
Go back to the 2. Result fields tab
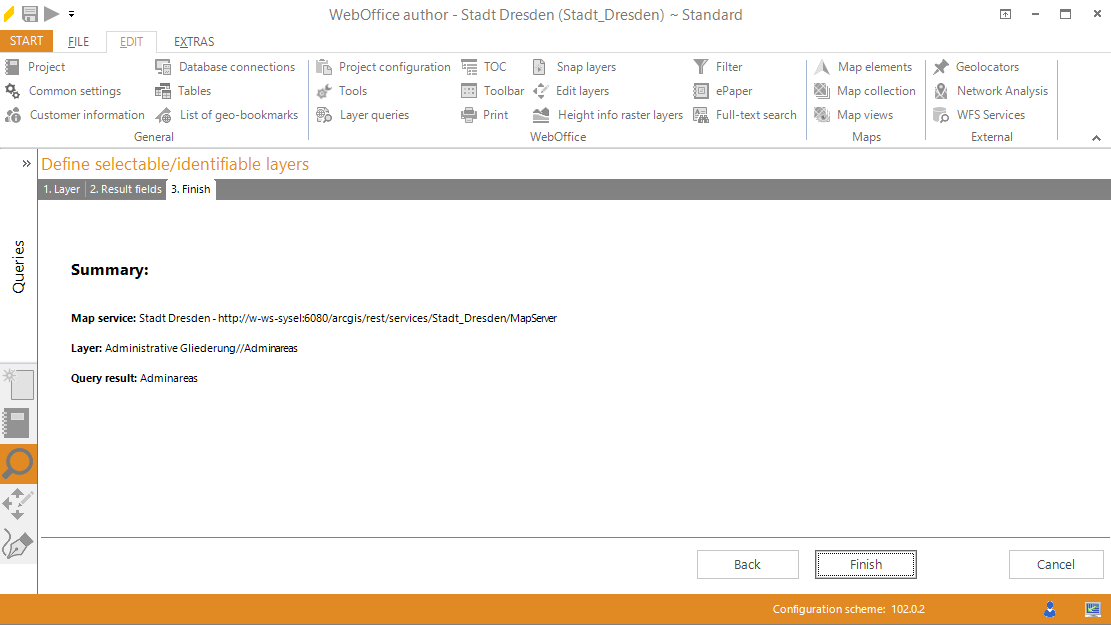(125, 188)
